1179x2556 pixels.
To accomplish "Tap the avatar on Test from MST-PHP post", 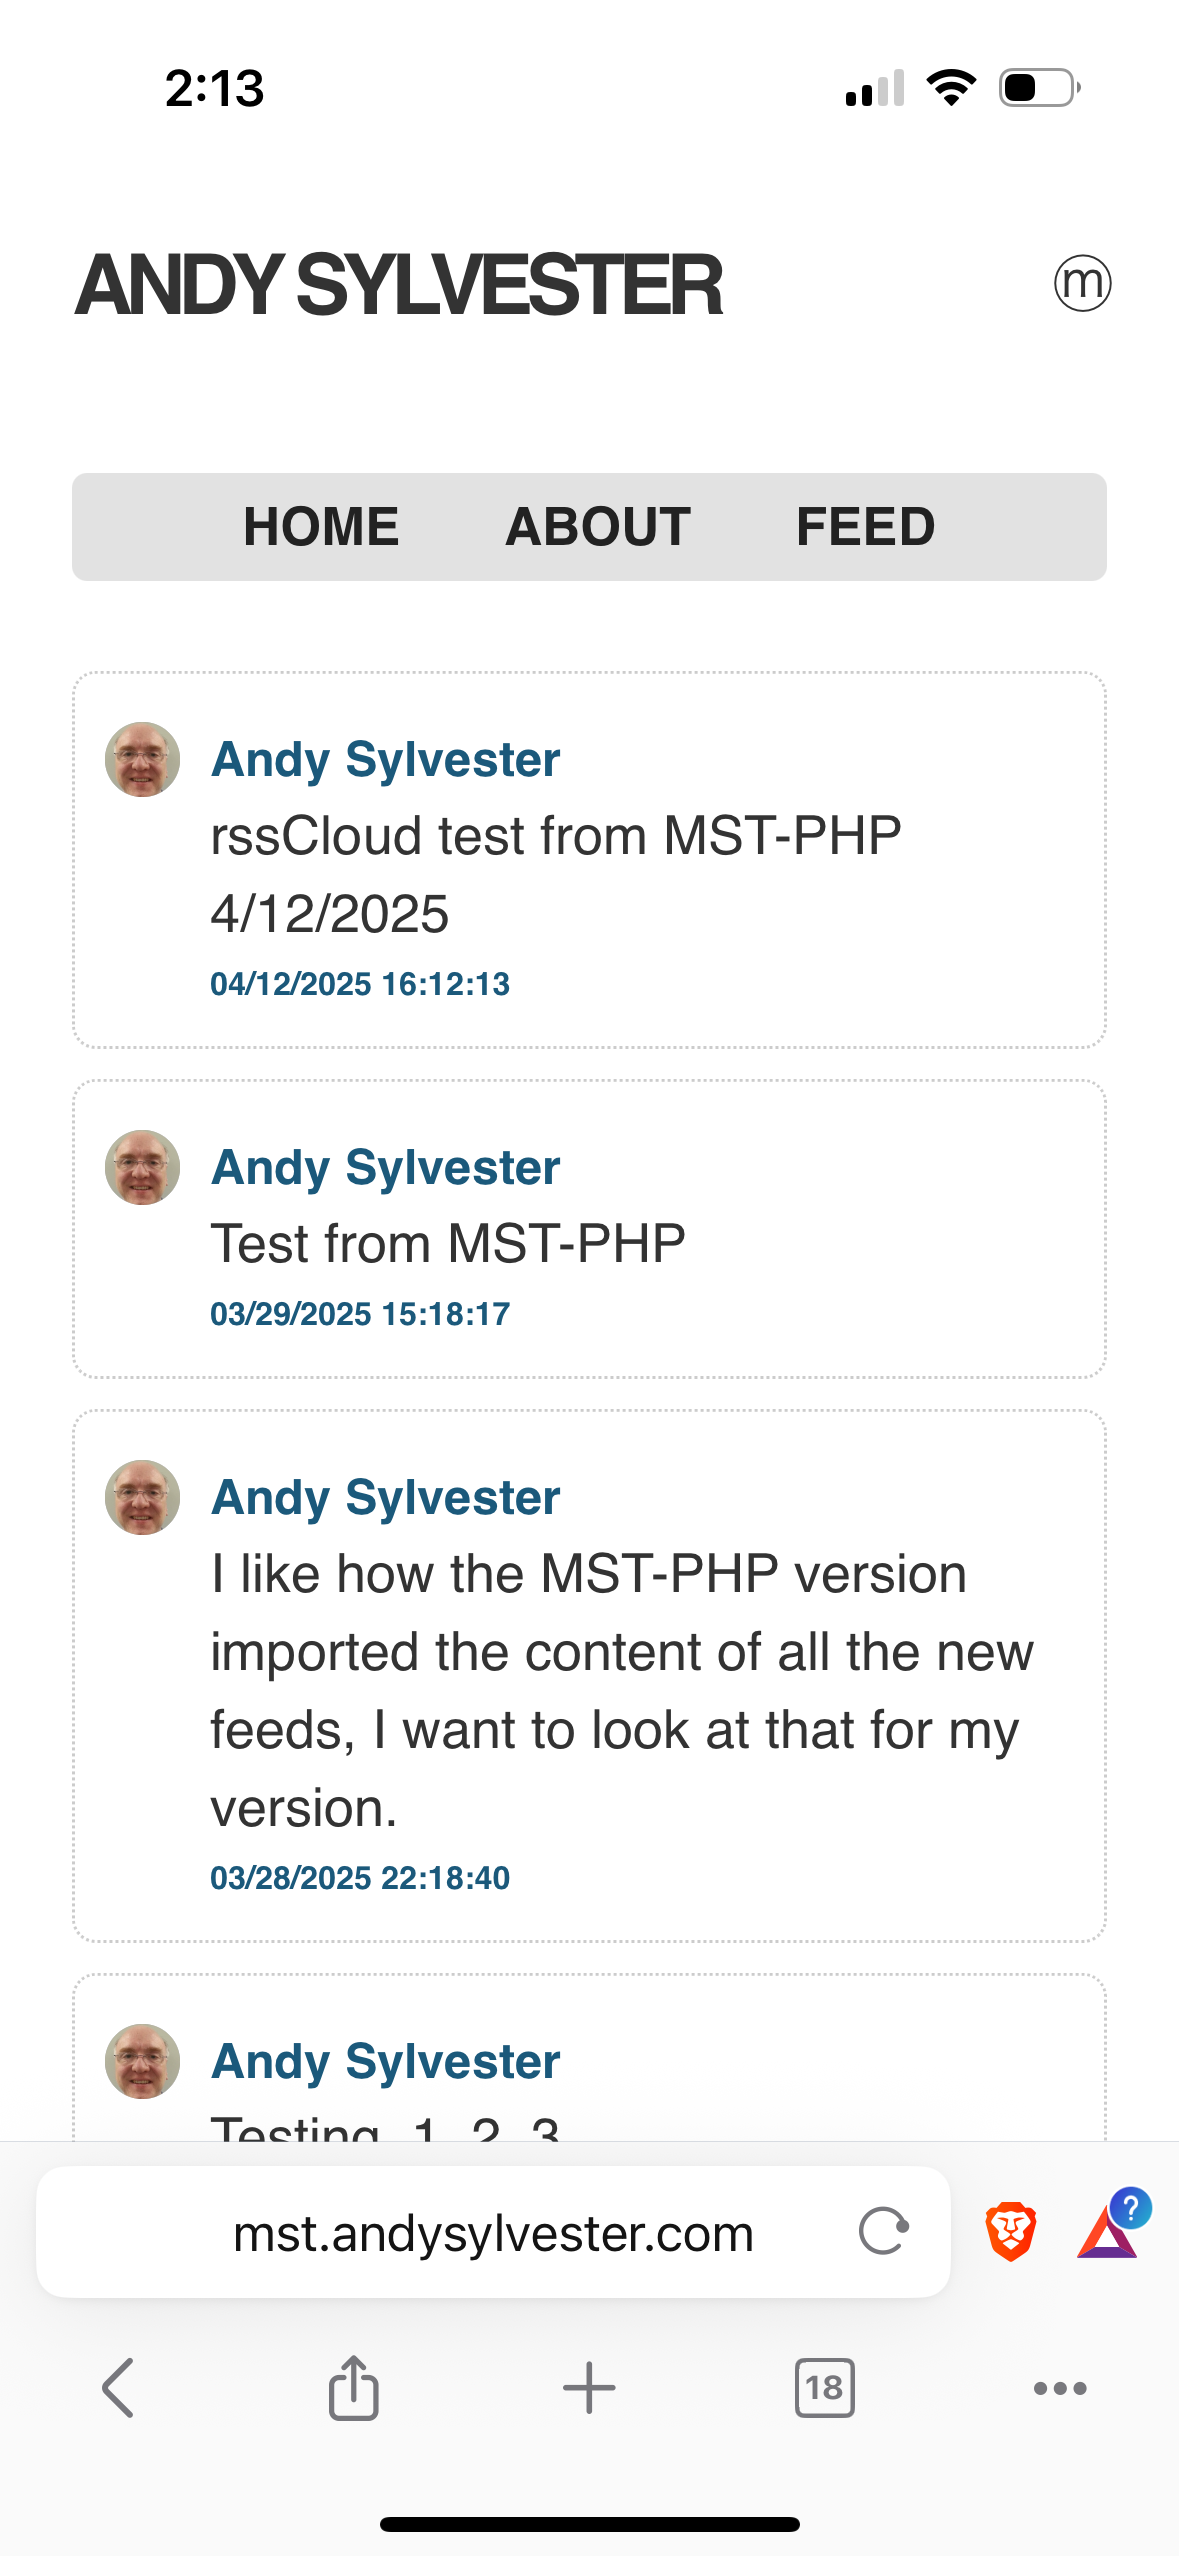I will [x=142, y=1167].
